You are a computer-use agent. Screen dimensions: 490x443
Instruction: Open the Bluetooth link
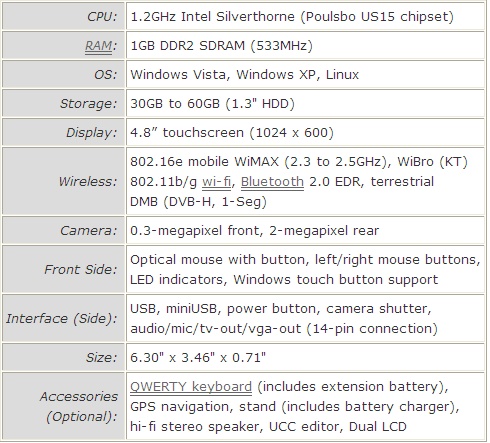[x=272, y=182]
